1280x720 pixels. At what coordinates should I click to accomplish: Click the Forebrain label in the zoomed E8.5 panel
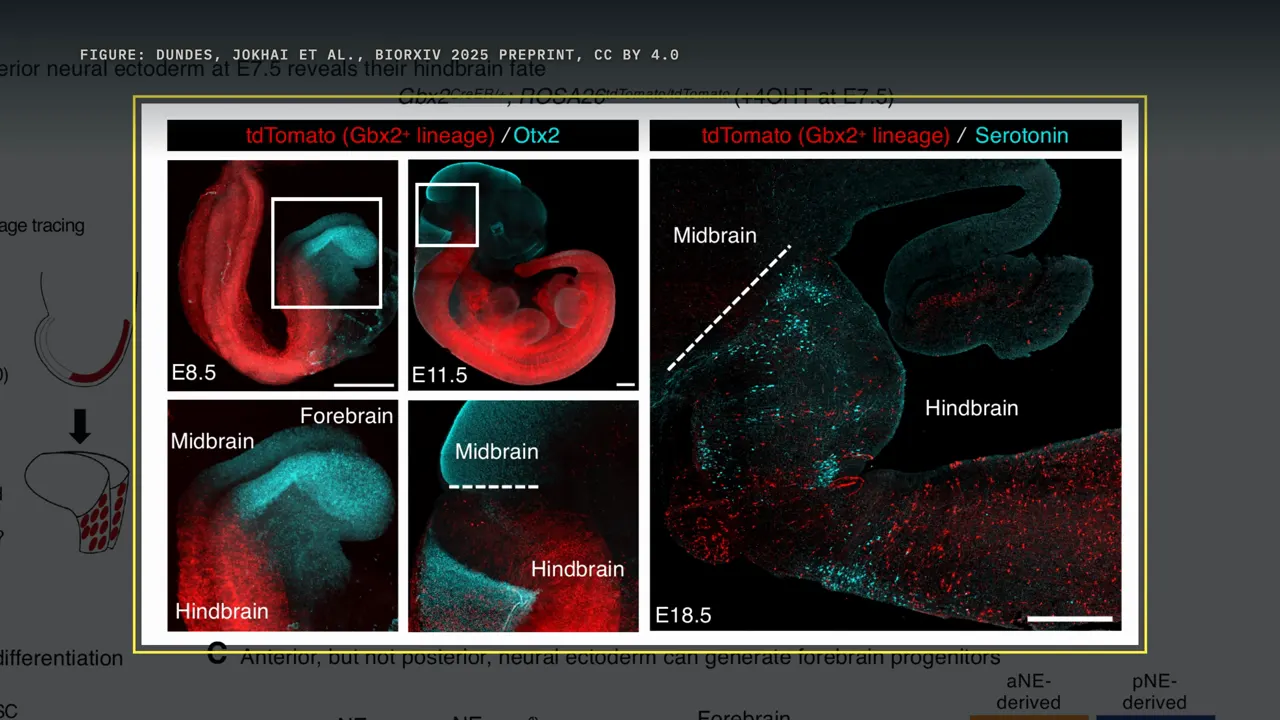coord(347,416)
